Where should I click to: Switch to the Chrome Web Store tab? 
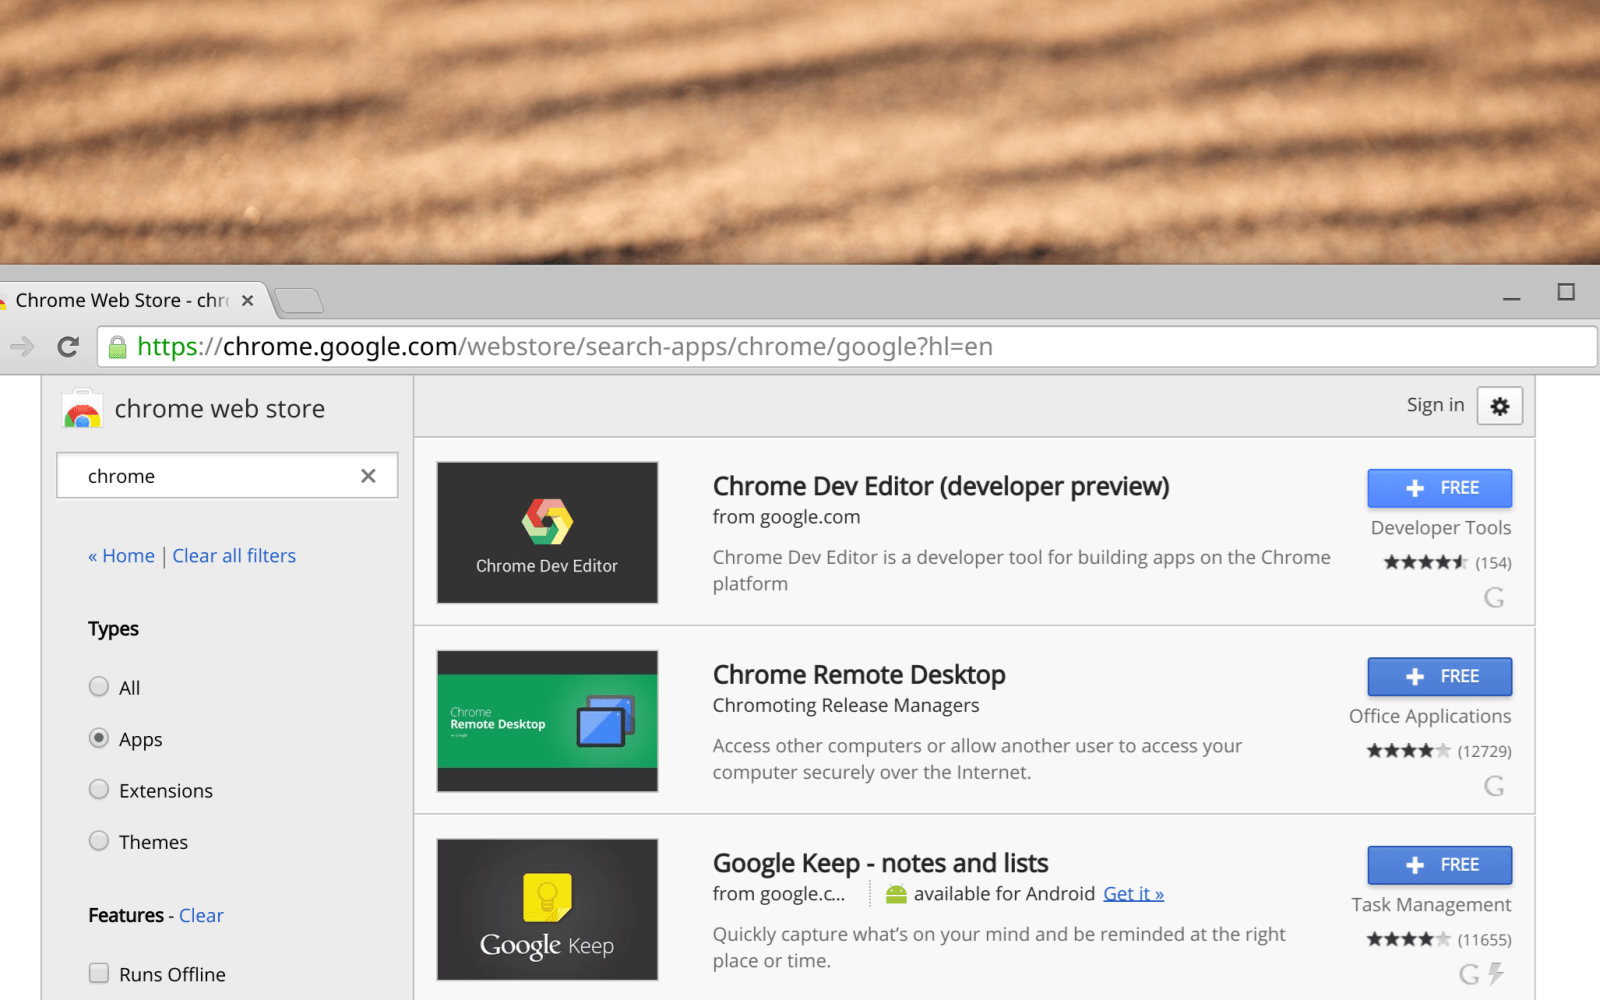pyautogui.click(x=122, y=300)
